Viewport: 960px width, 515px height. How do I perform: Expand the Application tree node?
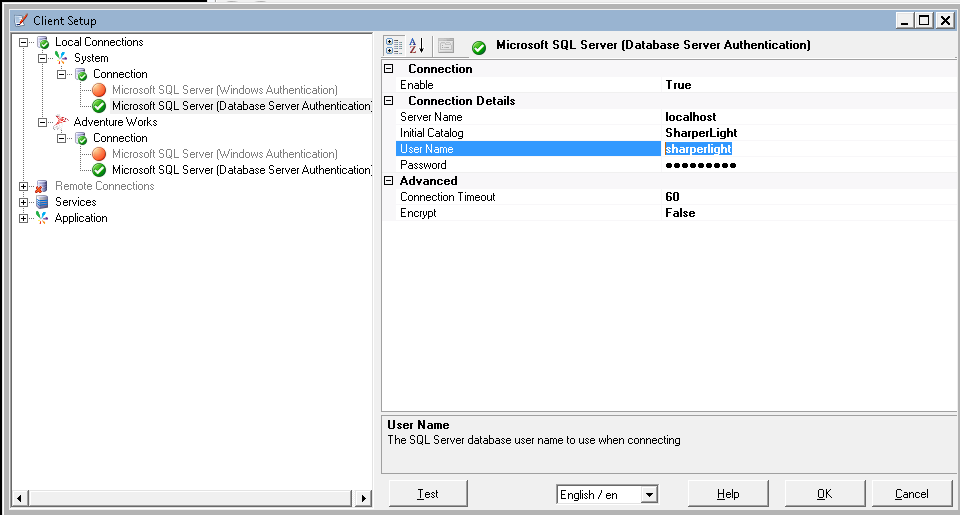pos(23,218)
